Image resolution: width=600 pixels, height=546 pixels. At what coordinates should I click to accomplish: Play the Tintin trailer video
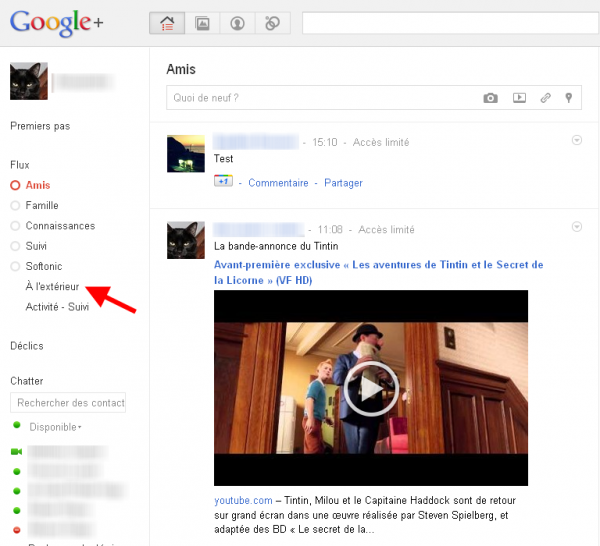pyautogui.click(x=371, y=388)
